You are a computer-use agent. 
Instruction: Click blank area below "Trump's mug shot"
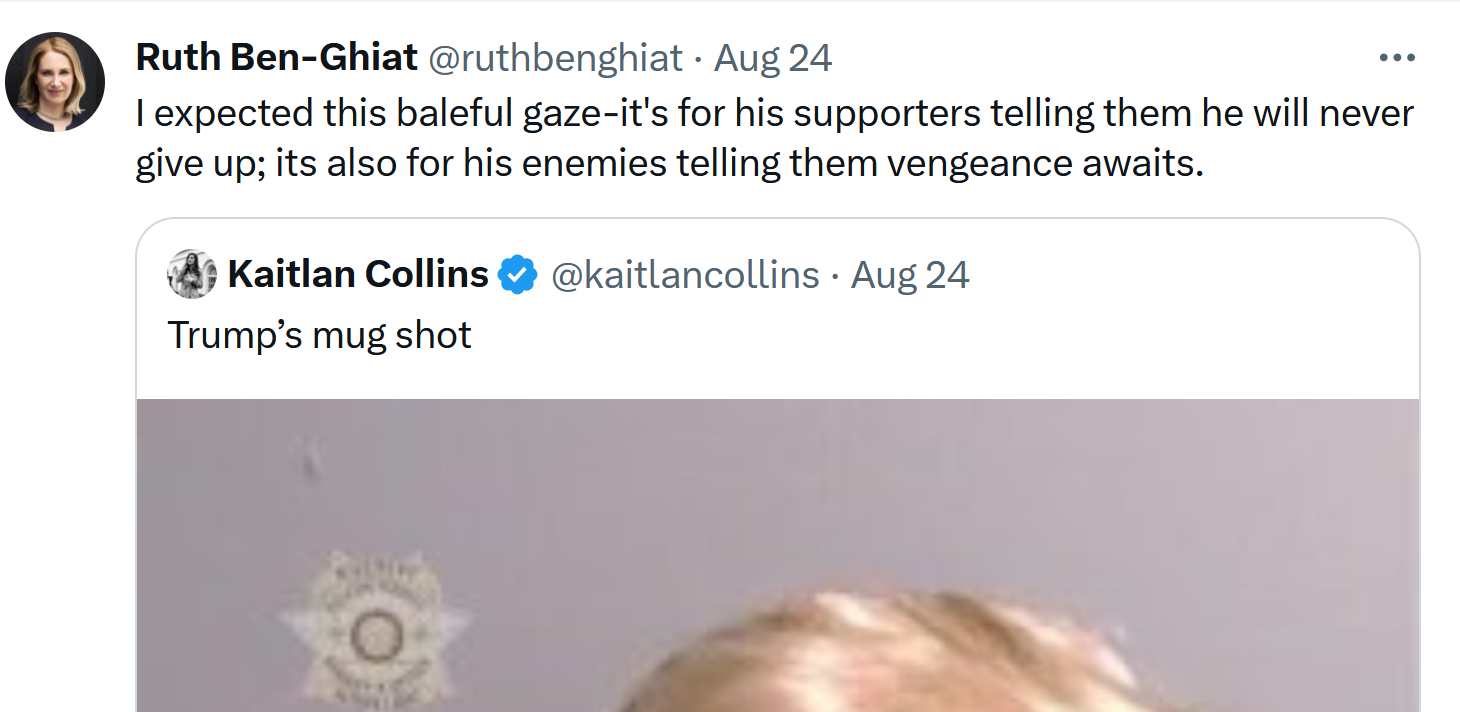coord(778,380)
